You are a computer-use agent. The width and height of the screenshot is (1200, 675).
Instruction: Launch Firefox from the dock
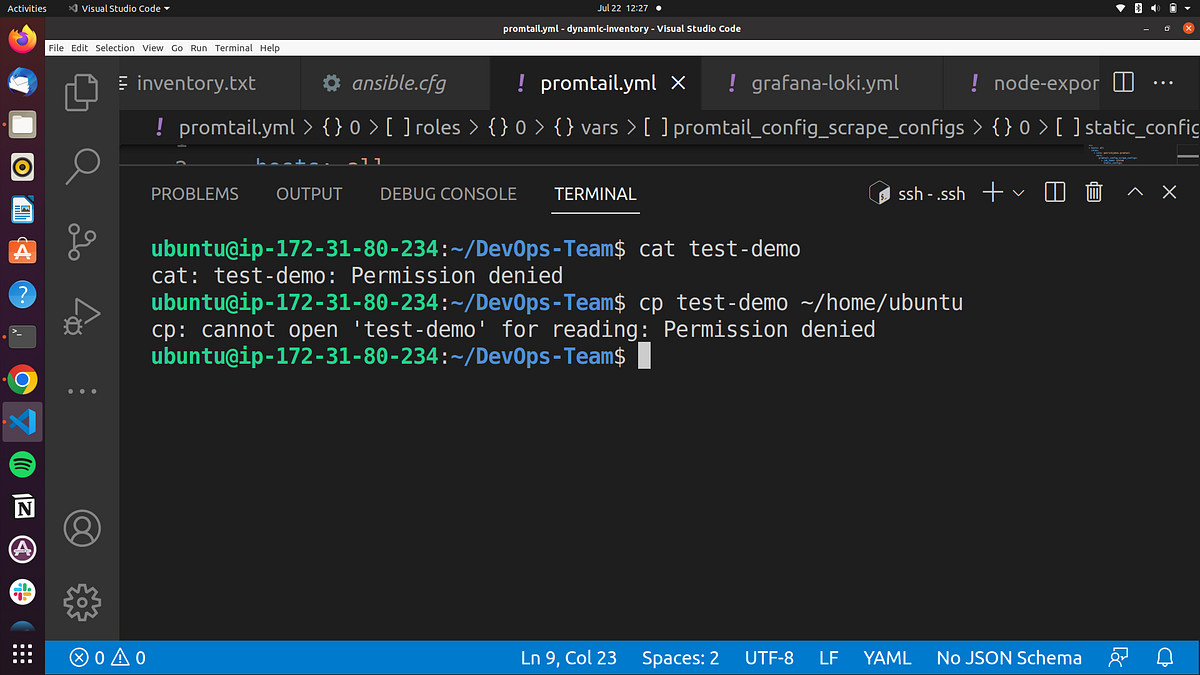tap(22, 41)
